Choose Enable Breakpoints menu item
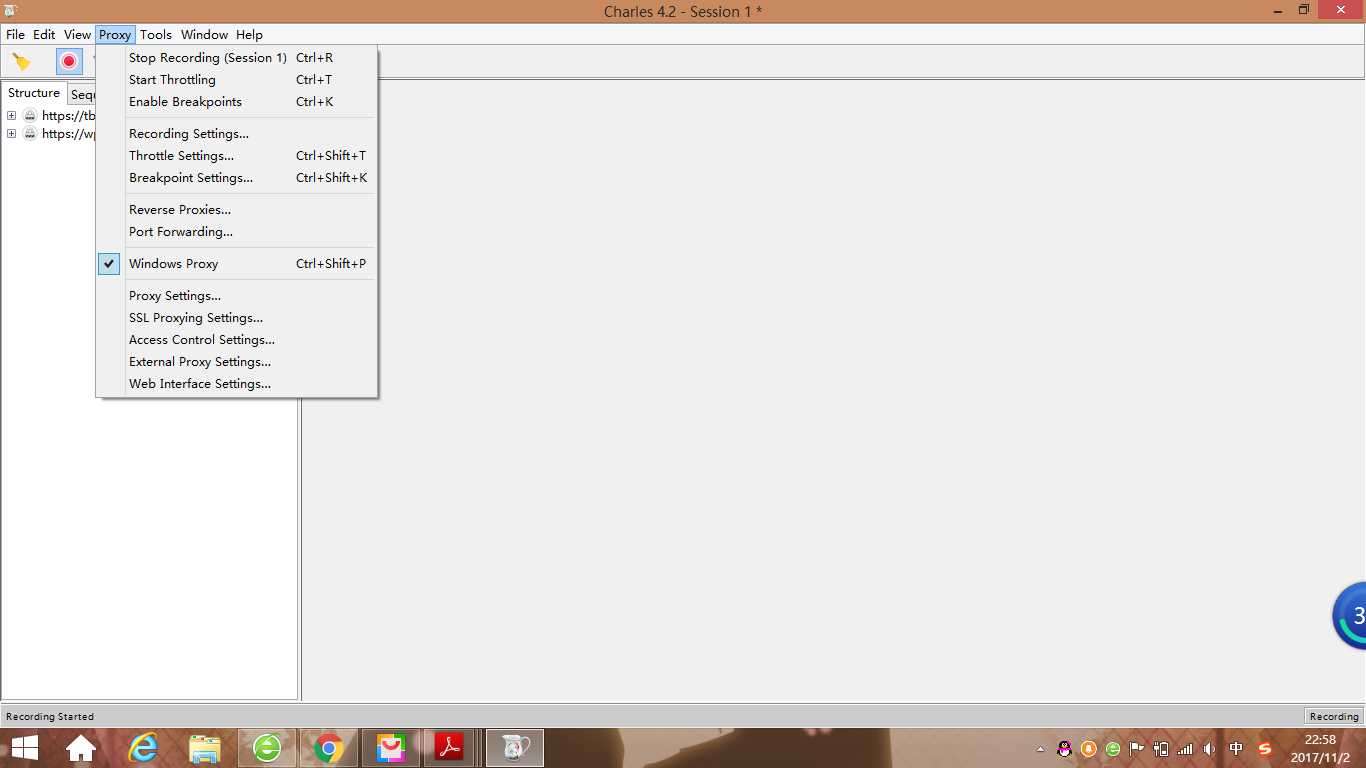 click(x=237, y=102)
